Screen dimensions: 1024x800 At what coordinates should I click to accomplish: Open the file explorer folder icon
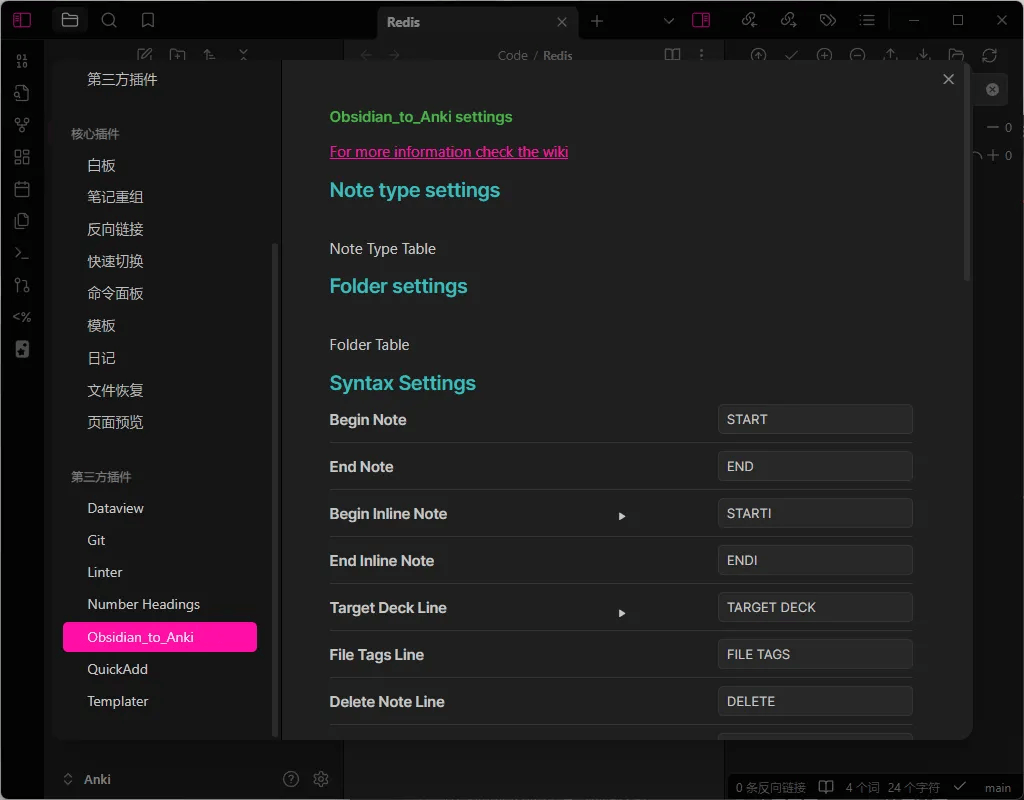(x=70, y=20)
